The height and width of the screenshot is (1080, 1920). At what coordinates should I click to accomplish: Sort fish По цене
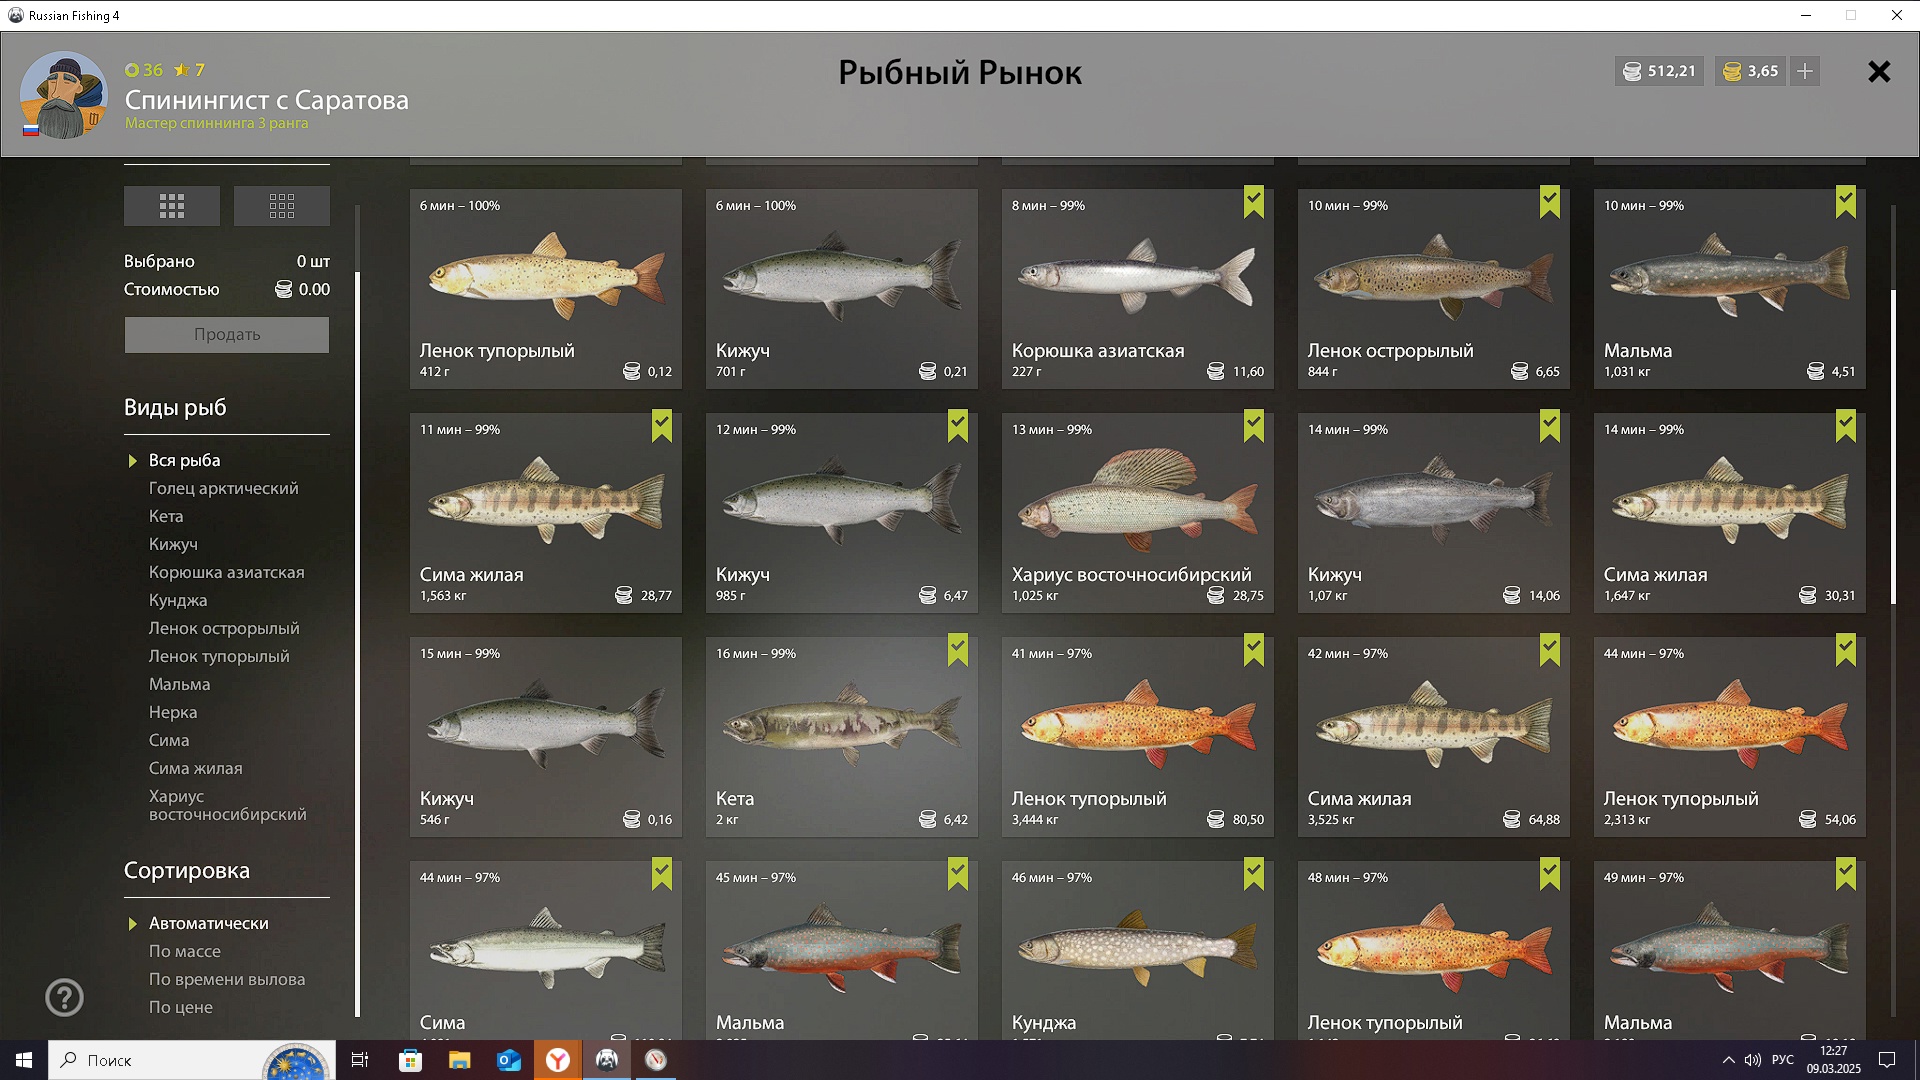point(181,1007)
